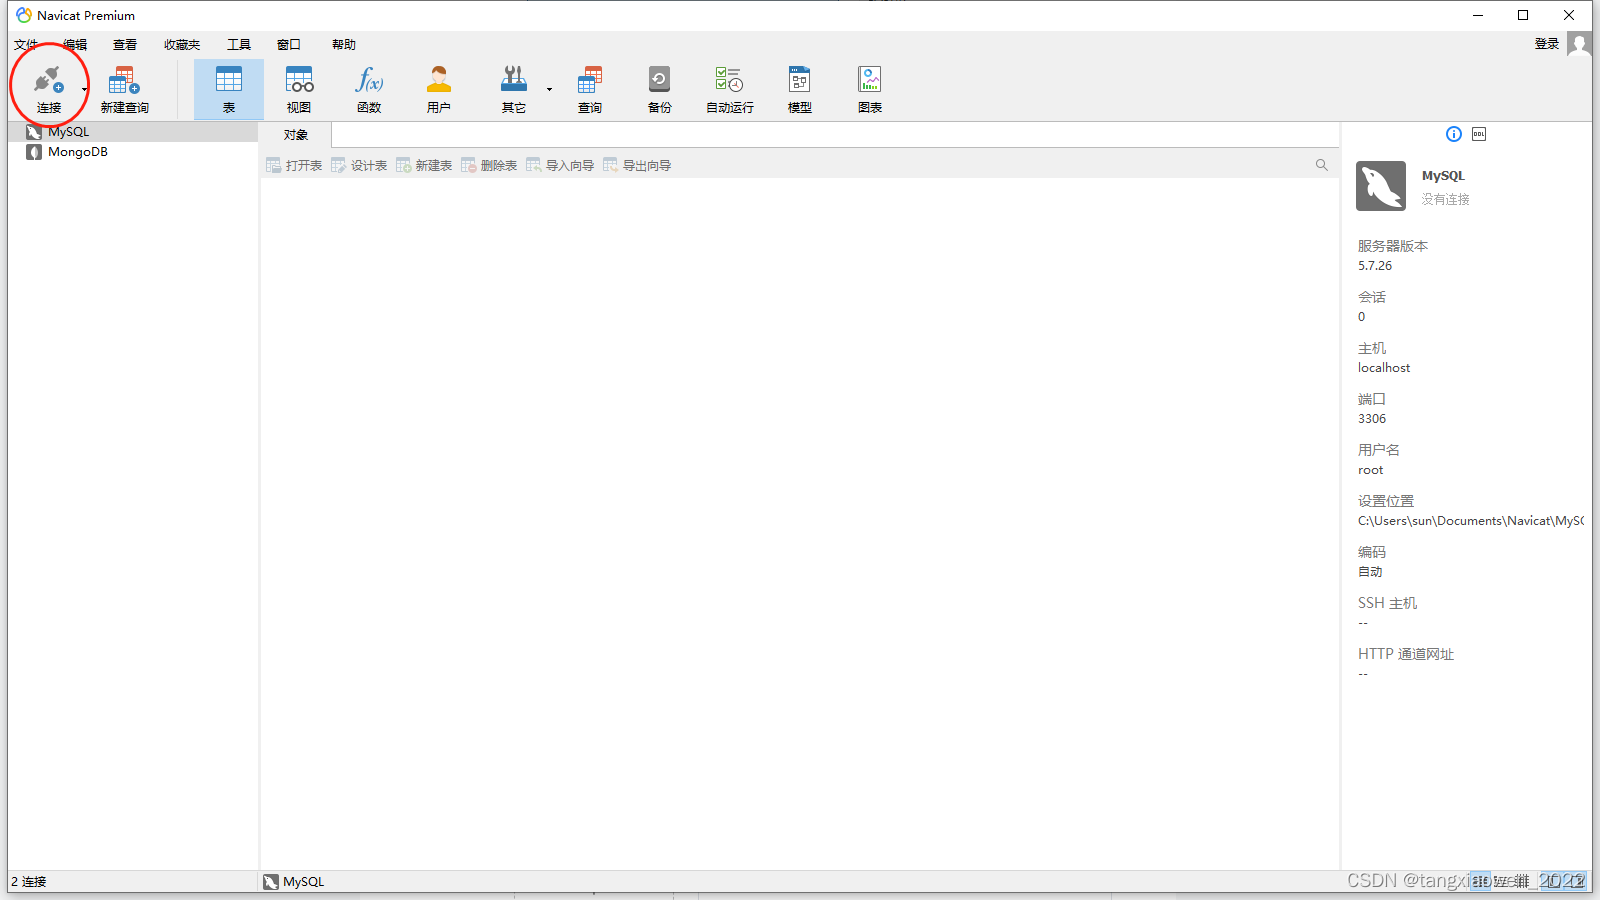Open the 帮助 menu

pyautogui.click(x=344, y=45)
